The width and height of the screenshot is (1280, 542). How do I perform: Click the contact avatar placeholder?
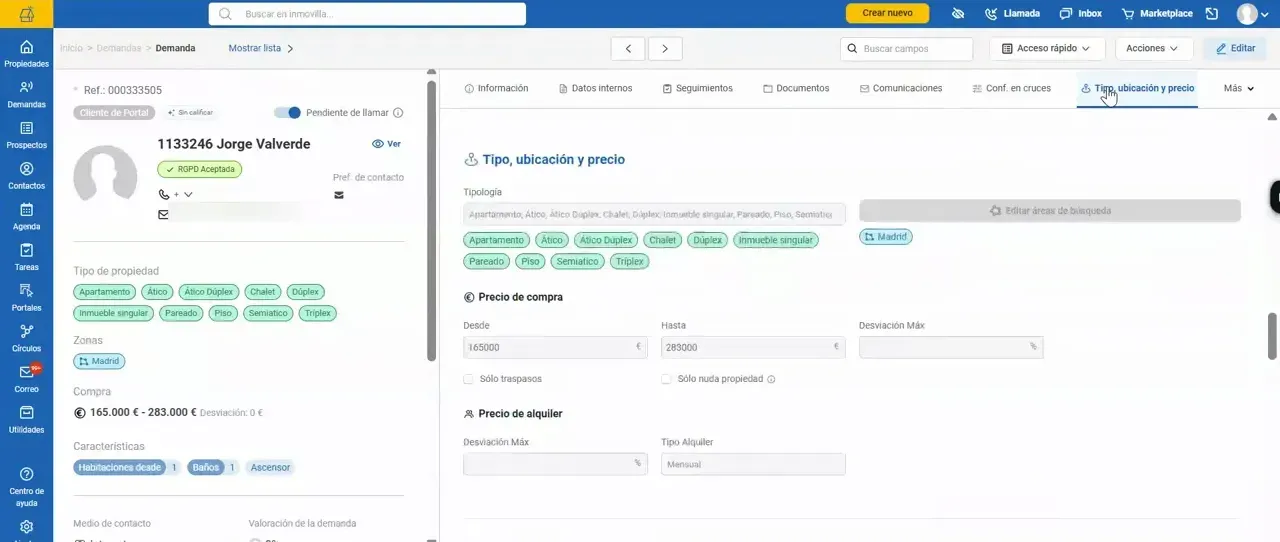click(105, 177)
